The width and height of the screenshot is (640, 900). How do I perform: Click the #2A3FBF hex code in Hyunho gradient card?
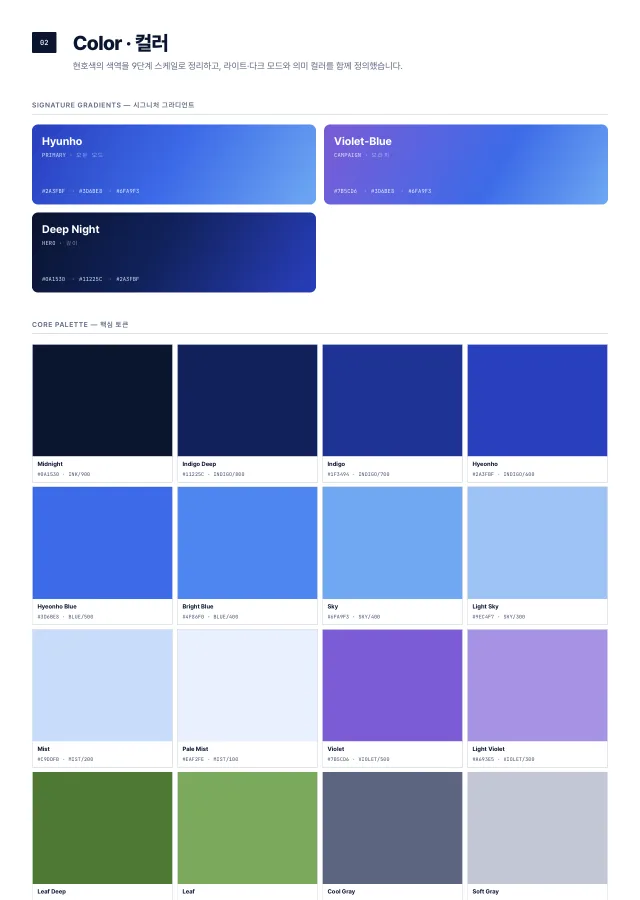pyautogui.click(x=53, y=191)
